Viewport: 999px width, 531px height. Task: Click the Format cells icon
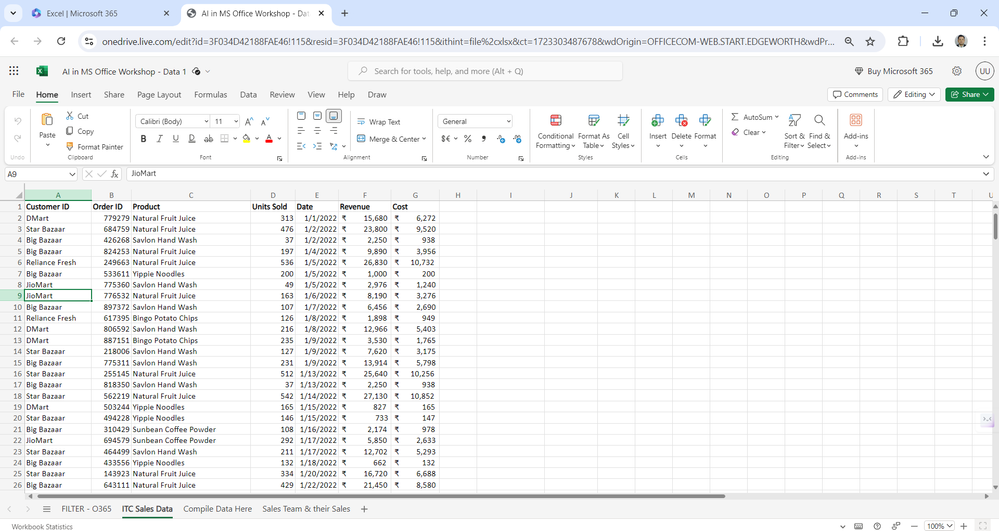pyautogui.click(x=705, y=120)
